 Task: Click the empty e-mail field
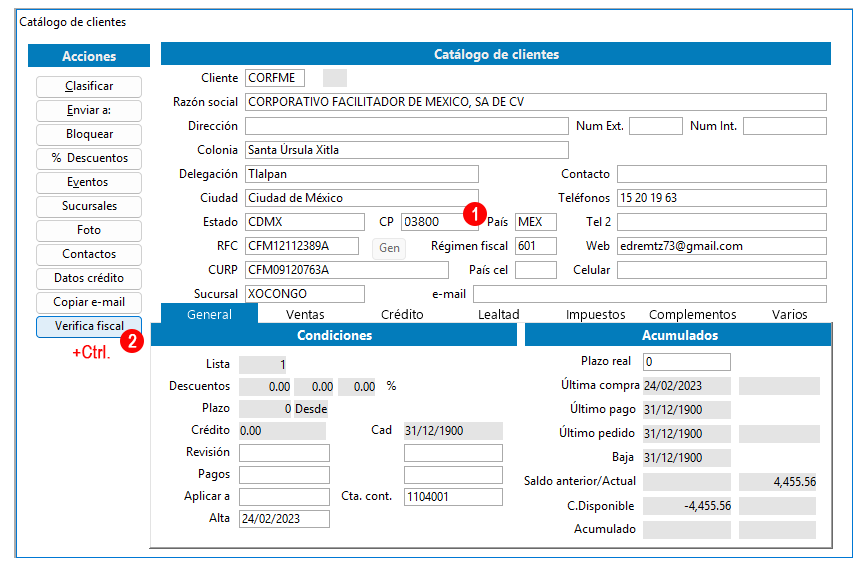pyautogui.click(x=650, y=294)
